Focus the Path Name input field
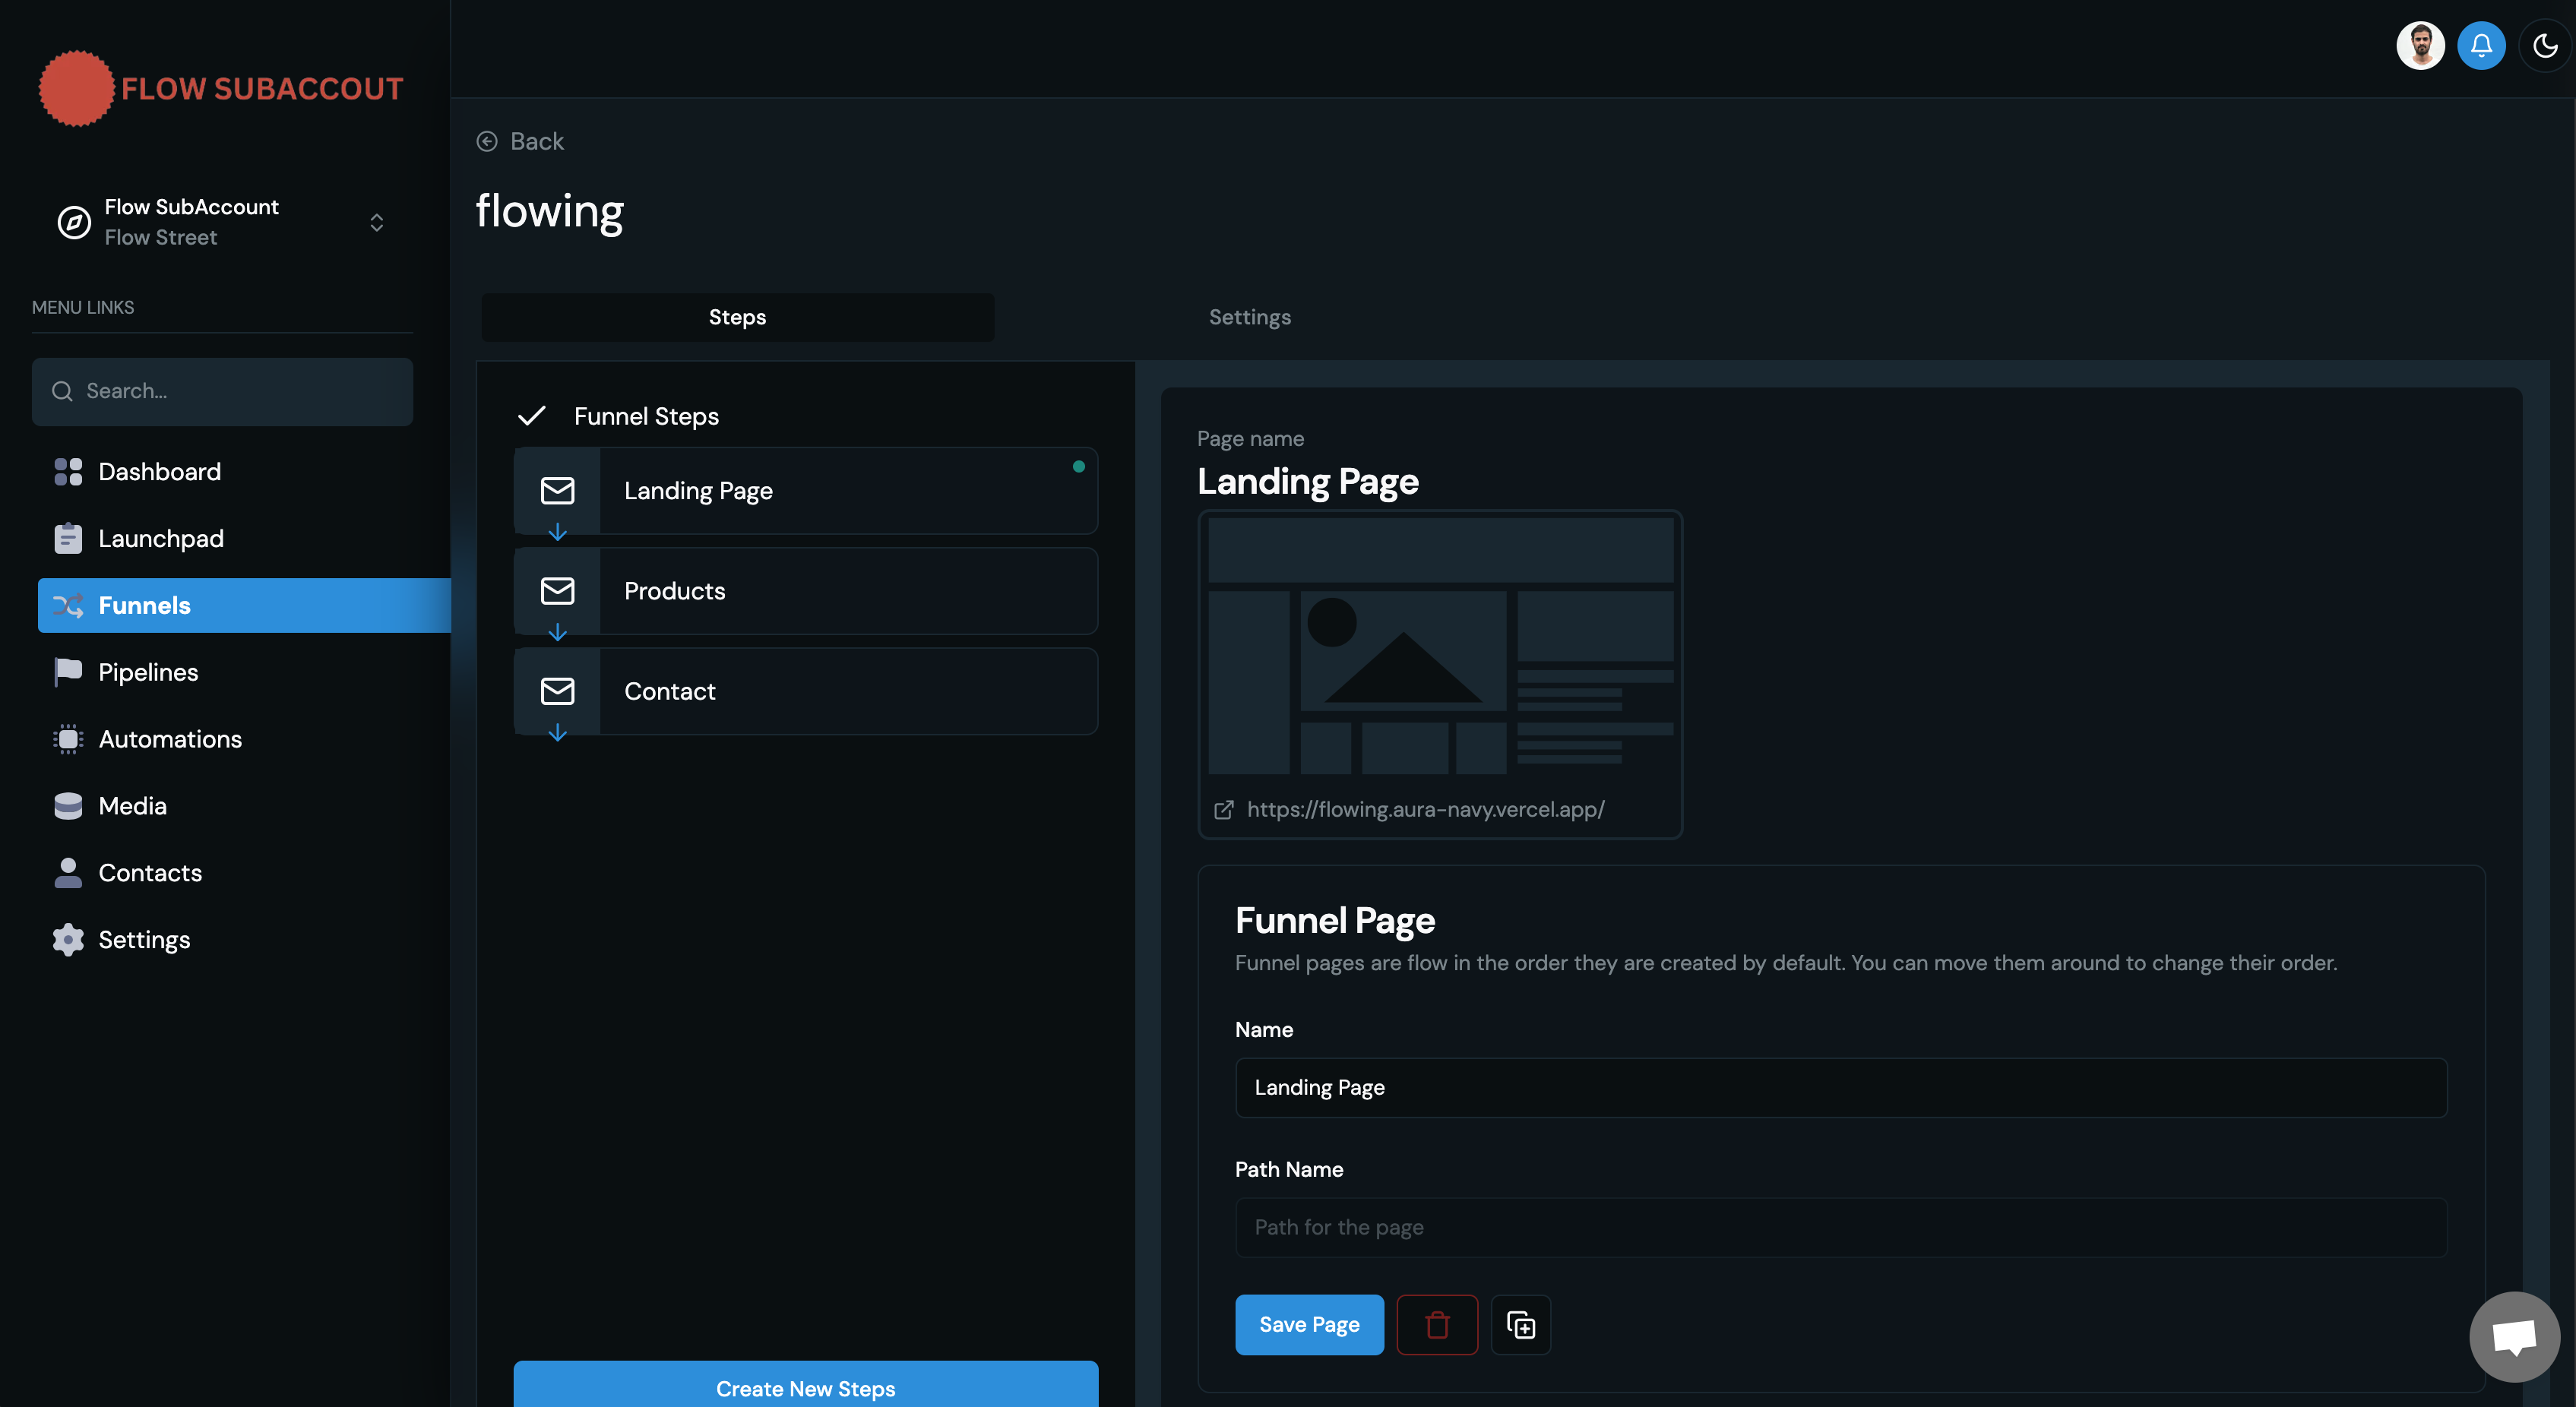The width and height of the screenshot is (2576, 1407). point(1840,1227)
